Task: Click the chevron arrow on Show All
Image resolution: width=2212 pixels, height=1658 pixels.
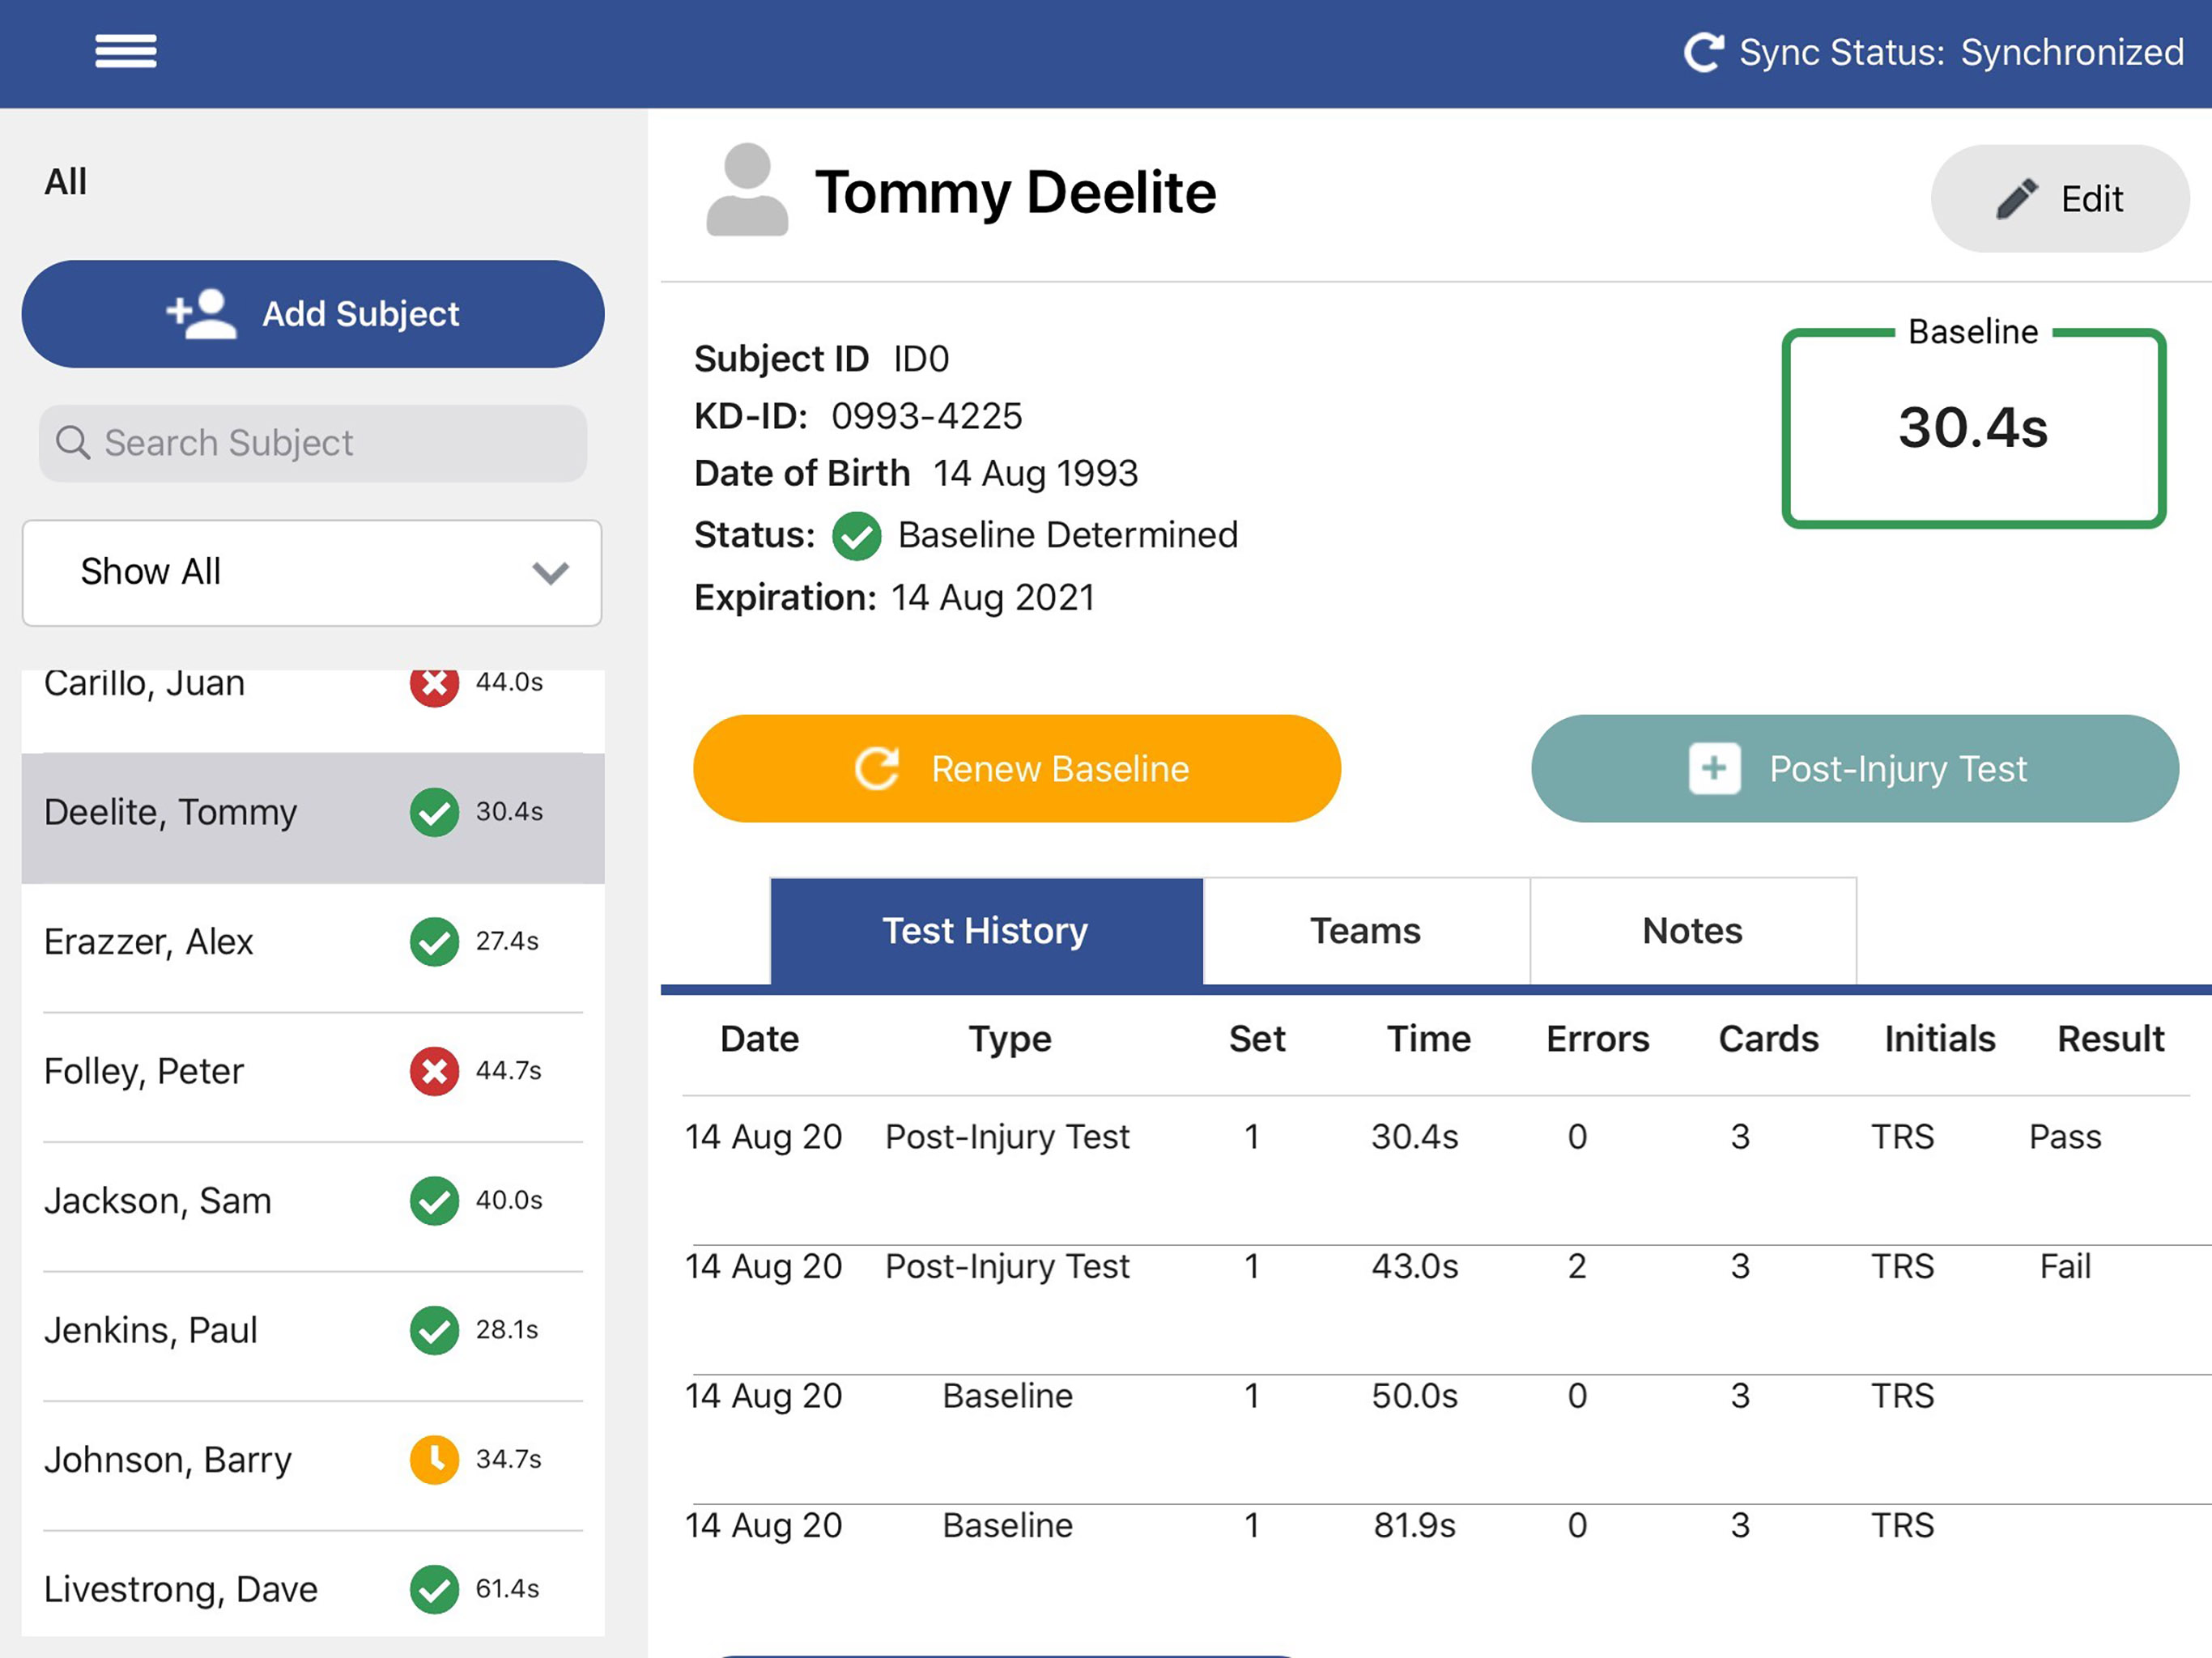Action: point(550,573)
